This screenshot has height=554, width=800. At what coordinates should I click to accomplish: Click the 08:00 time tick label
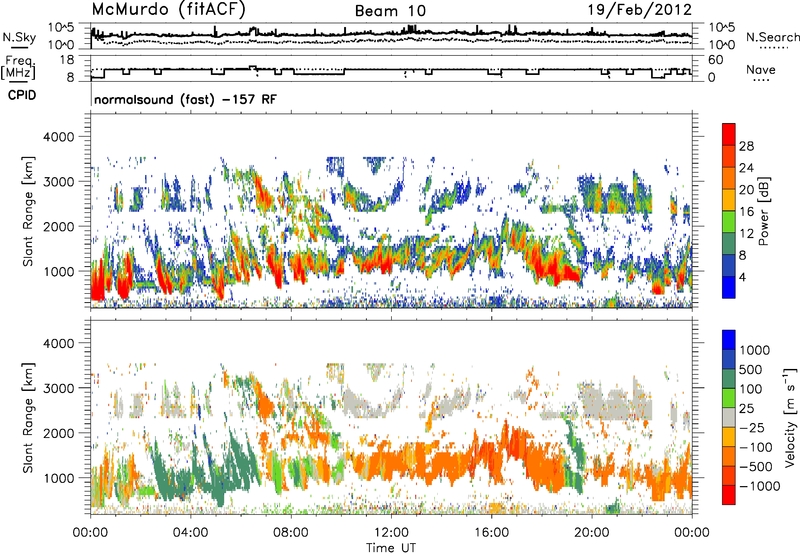coord(291,533)
